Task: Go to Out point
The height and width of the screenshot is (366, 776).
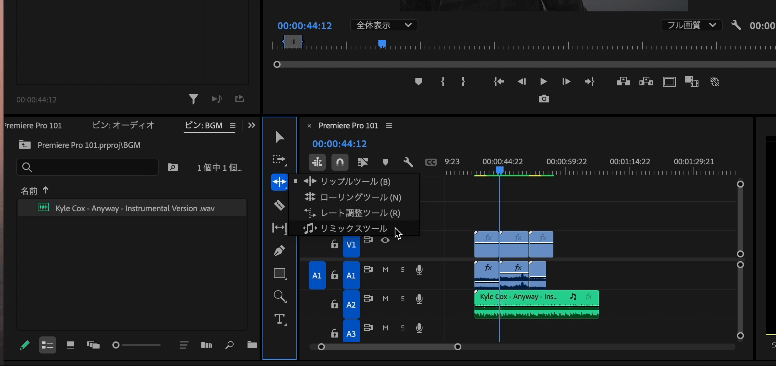Action: tap(589, 82)
